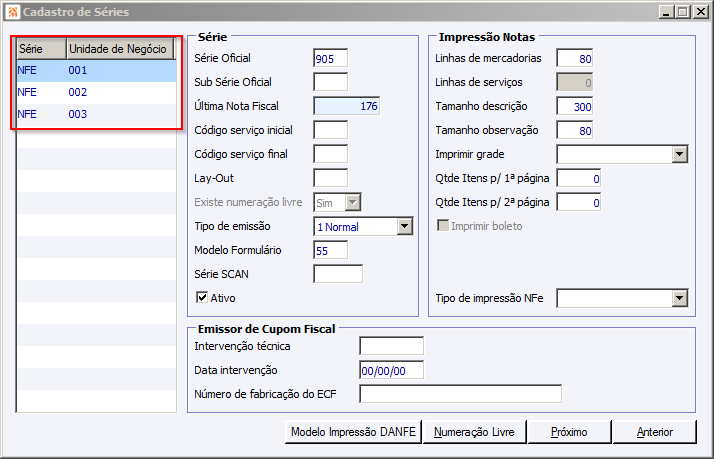Click the Linhas de mercadorias field
The height and width of the screenshot is (459, 714).
(x=575, y=58)
